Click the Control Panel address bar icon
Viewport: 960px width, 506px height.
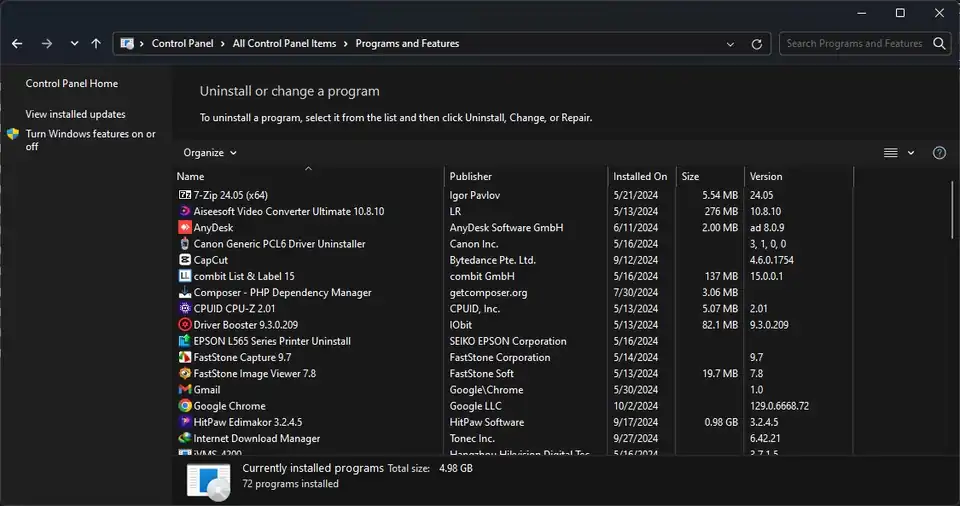(127, 43)
